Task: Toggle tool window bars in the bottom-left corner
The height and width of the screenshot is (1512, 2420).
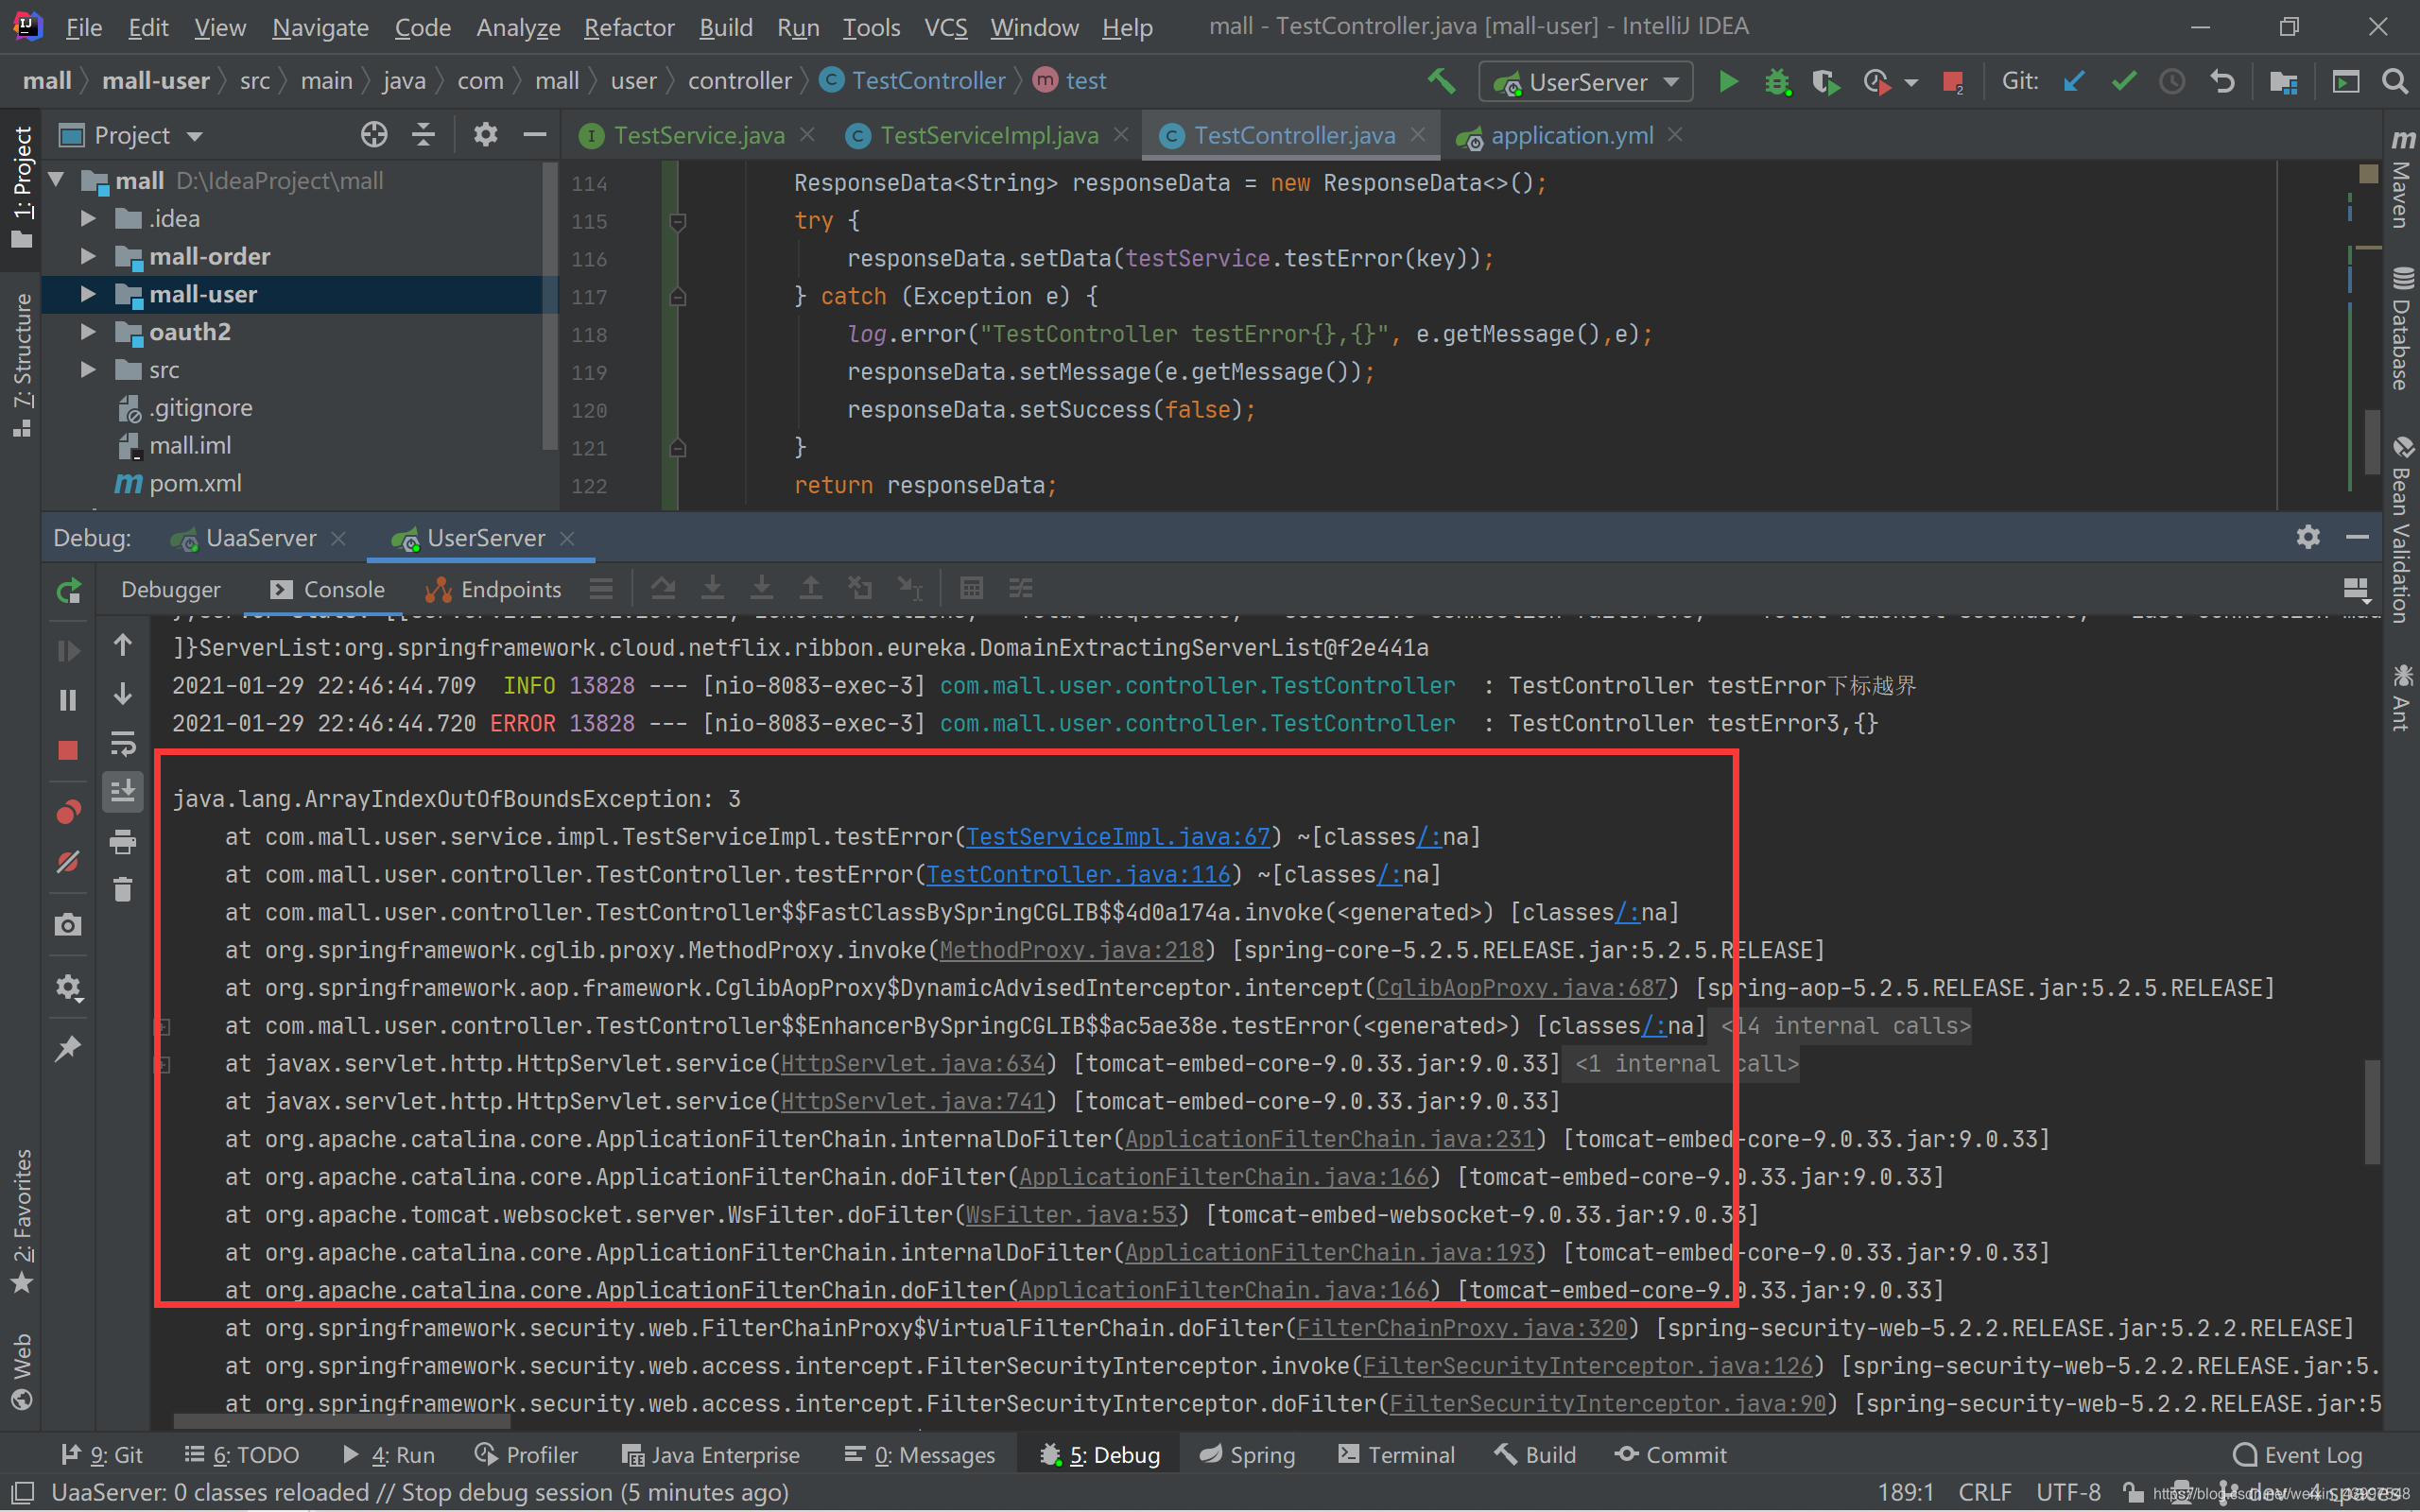Action: (22, 1493)
